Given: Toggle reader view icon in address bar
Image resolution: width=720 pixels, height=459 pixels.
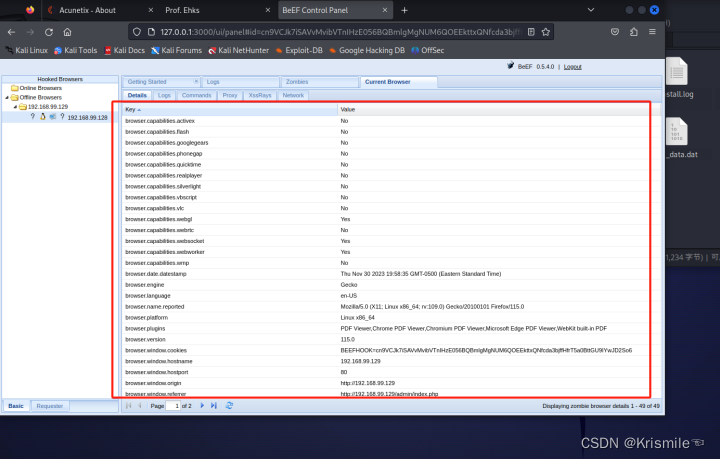Looking at the screenshot, I should click(531, 32).
